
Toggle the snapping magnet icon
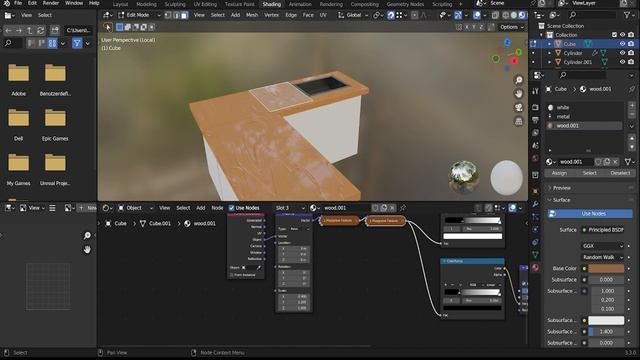click(391, 15)
